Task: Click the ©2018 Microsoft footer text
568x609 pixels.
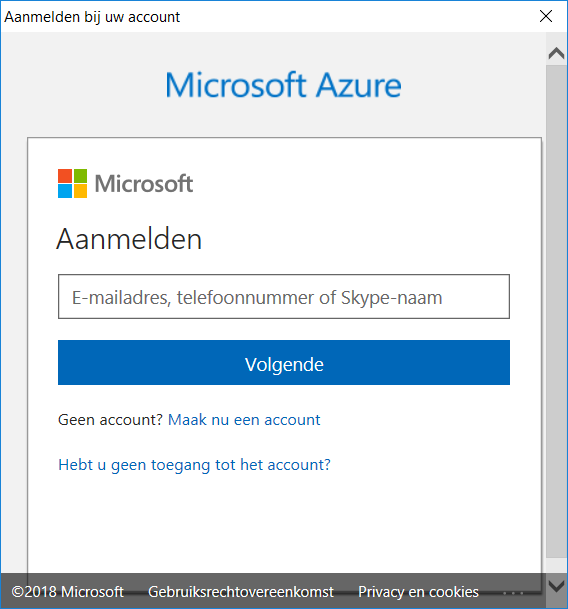Action: pos(68,592)
